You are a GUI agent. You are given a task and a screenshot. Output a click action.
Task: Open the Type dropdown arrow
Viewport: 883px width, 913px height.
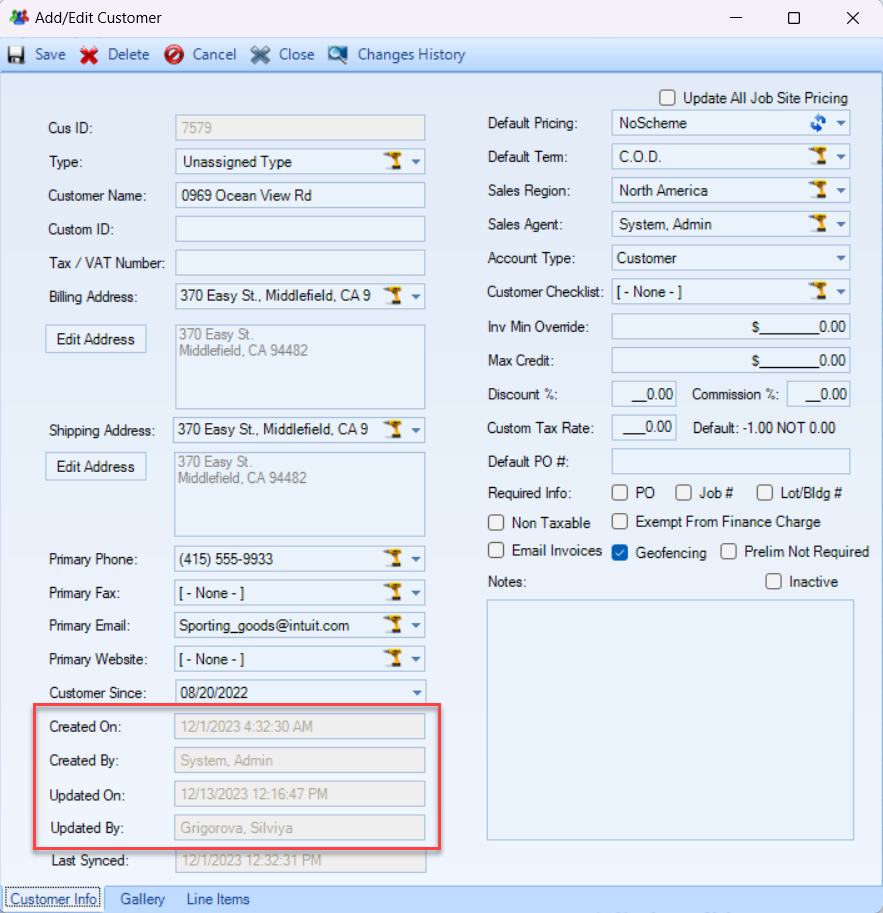tap(416, 162)
